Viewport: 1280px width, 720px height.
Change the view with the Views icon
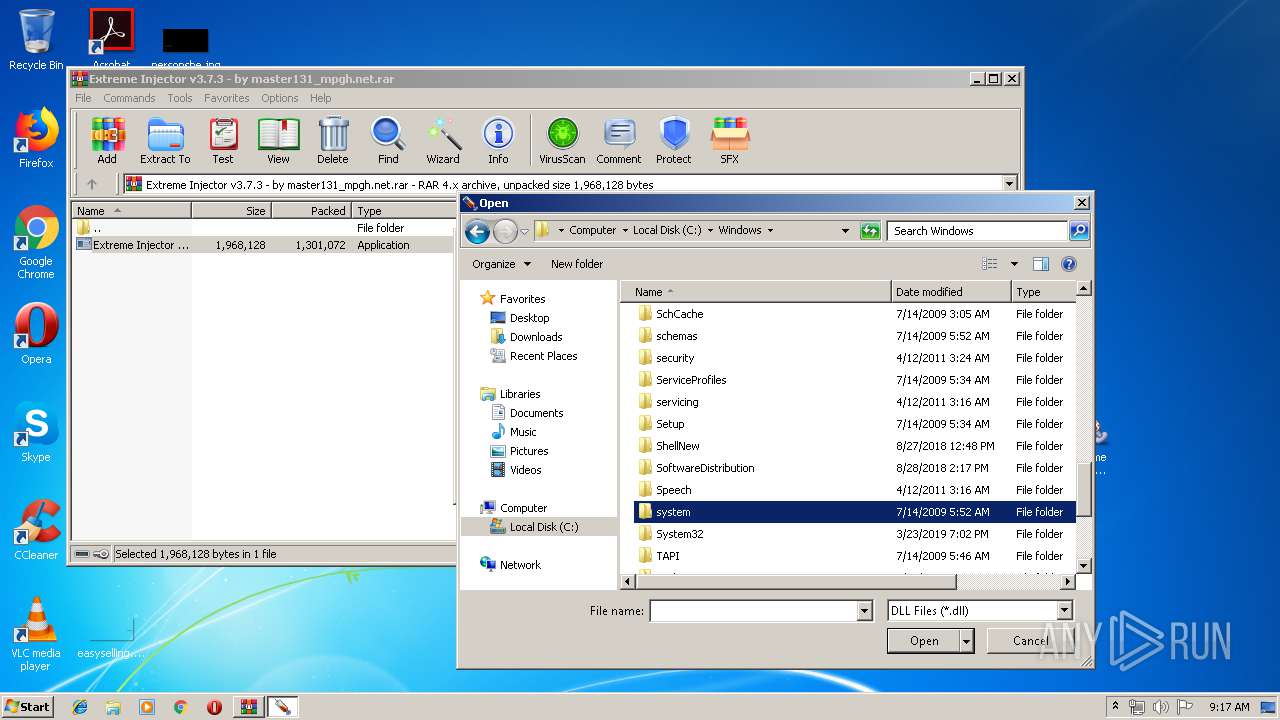[x=990, y=264]
